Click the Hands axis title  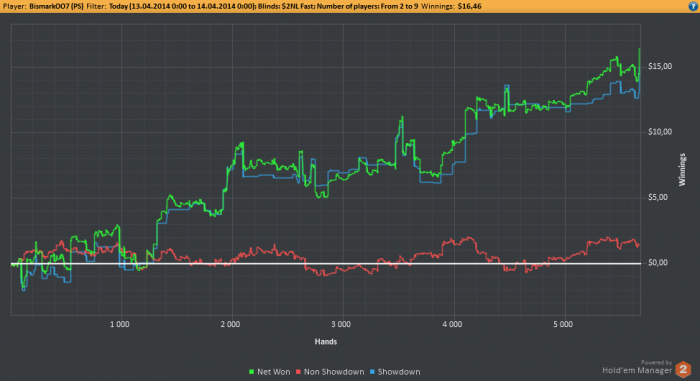pos(326,342)
